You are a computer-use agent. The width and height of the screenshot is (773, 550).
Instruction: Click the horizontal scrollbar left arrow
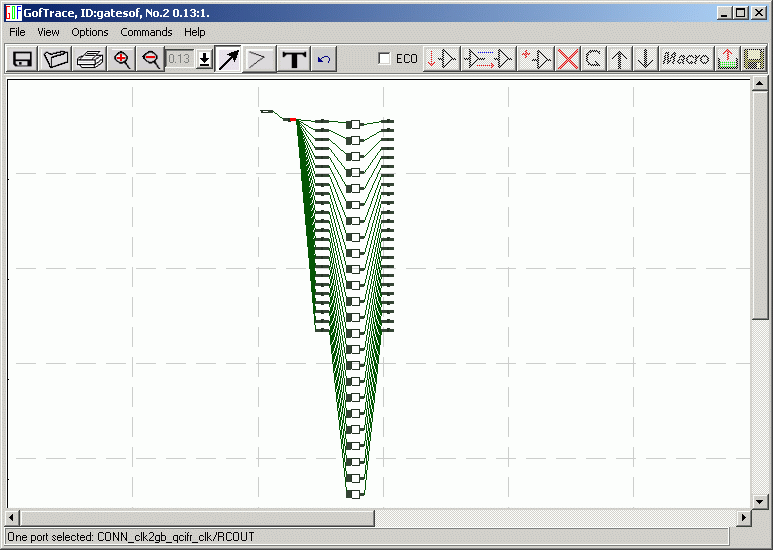click(x=12, y=518)
